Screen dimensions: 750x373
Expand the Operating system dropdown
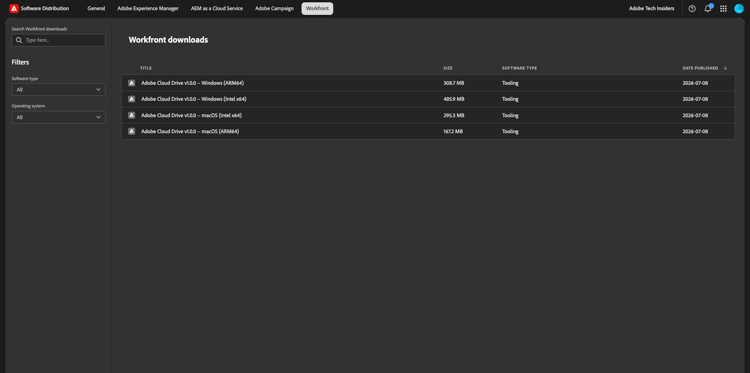[x=58, y=117]
